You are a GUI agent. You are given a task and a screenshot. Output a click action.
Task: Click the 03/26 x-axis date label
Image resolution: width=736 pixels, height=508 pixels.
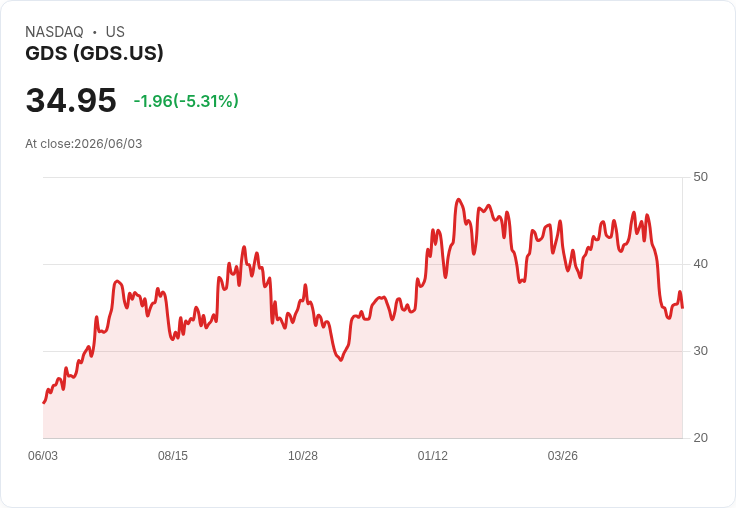click(563, 456)
